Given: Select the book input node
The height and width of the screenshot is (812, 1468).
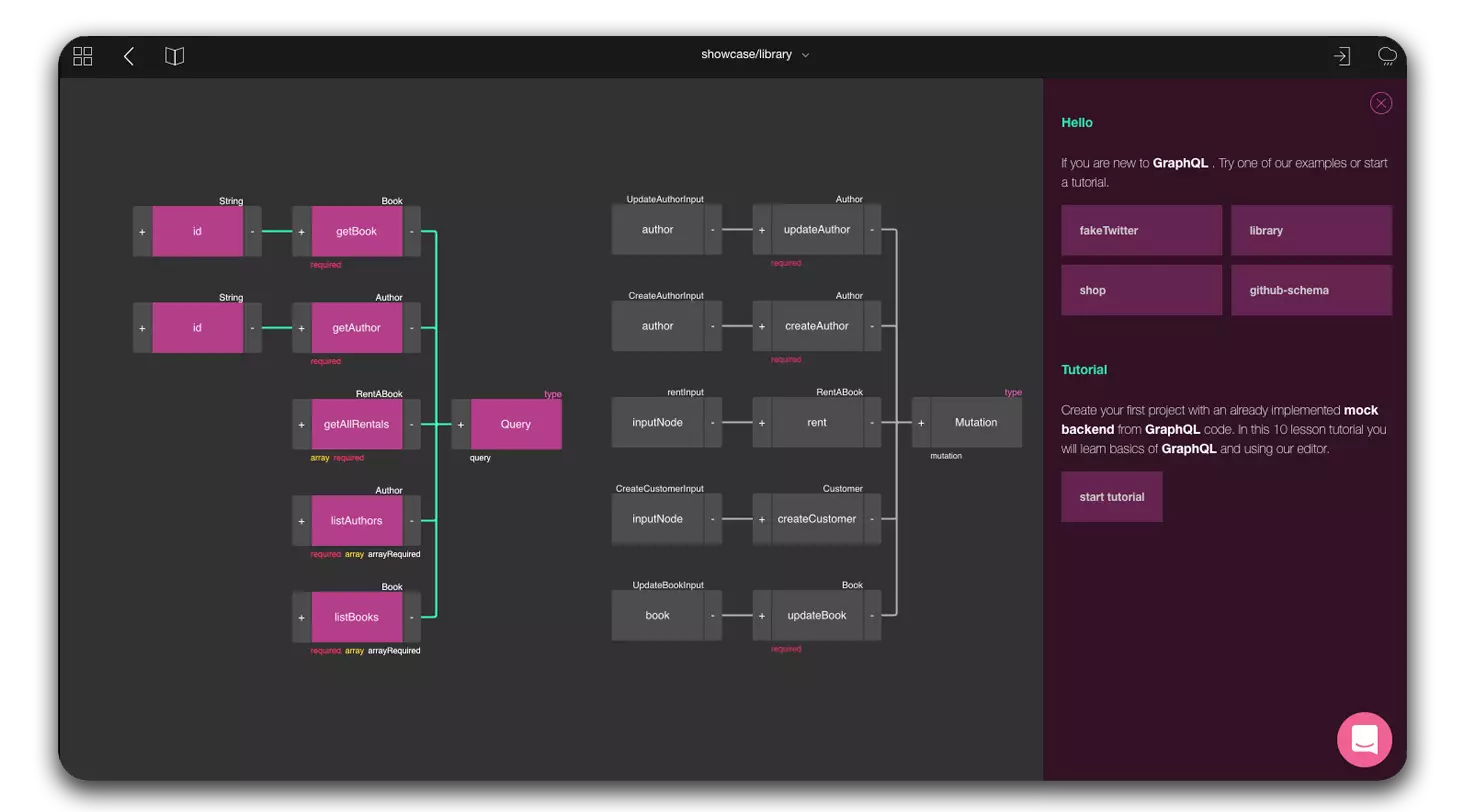Looking at the screenshot, I should click(657, 615).
